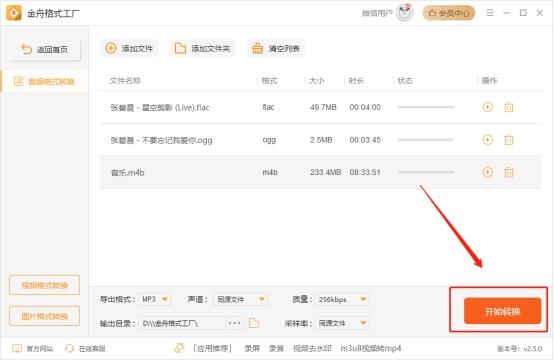The width and height of the screenshot is (554, 360).
Task: Click the 金舟格式工厂 app logo
Action: tap(14, 13)
